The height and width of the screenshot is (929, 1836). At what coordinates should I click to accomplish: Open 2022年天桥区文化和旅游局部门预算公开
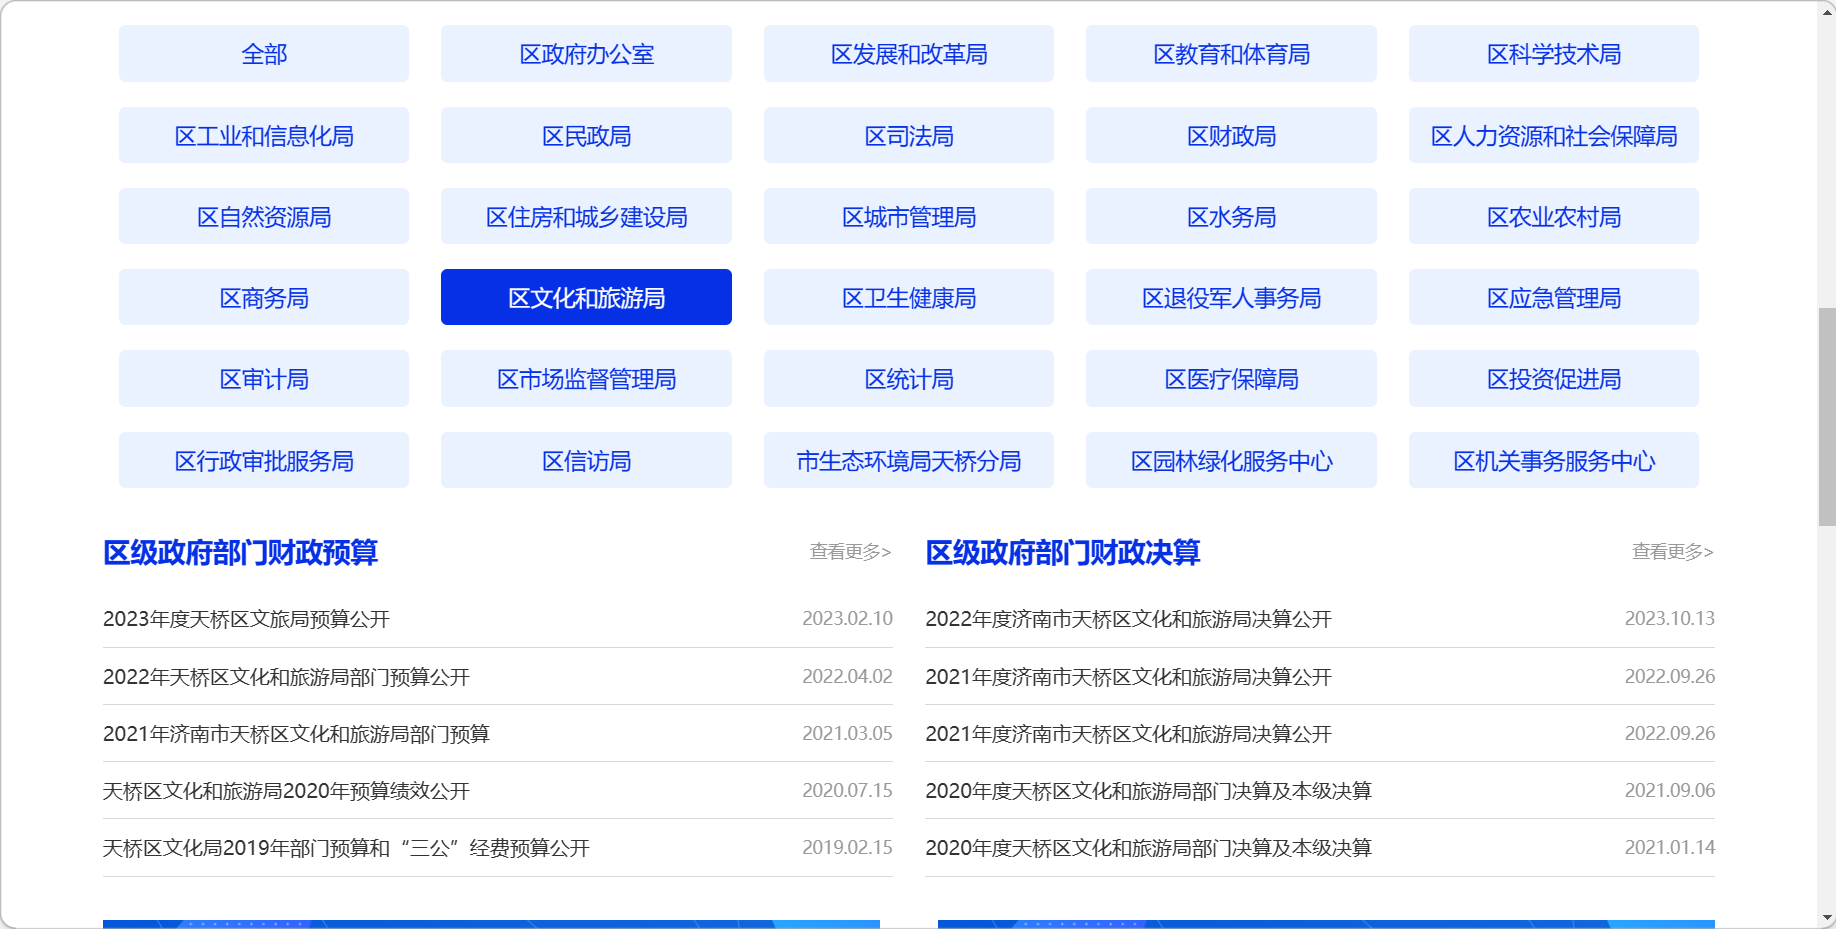[x=286, y=677]
